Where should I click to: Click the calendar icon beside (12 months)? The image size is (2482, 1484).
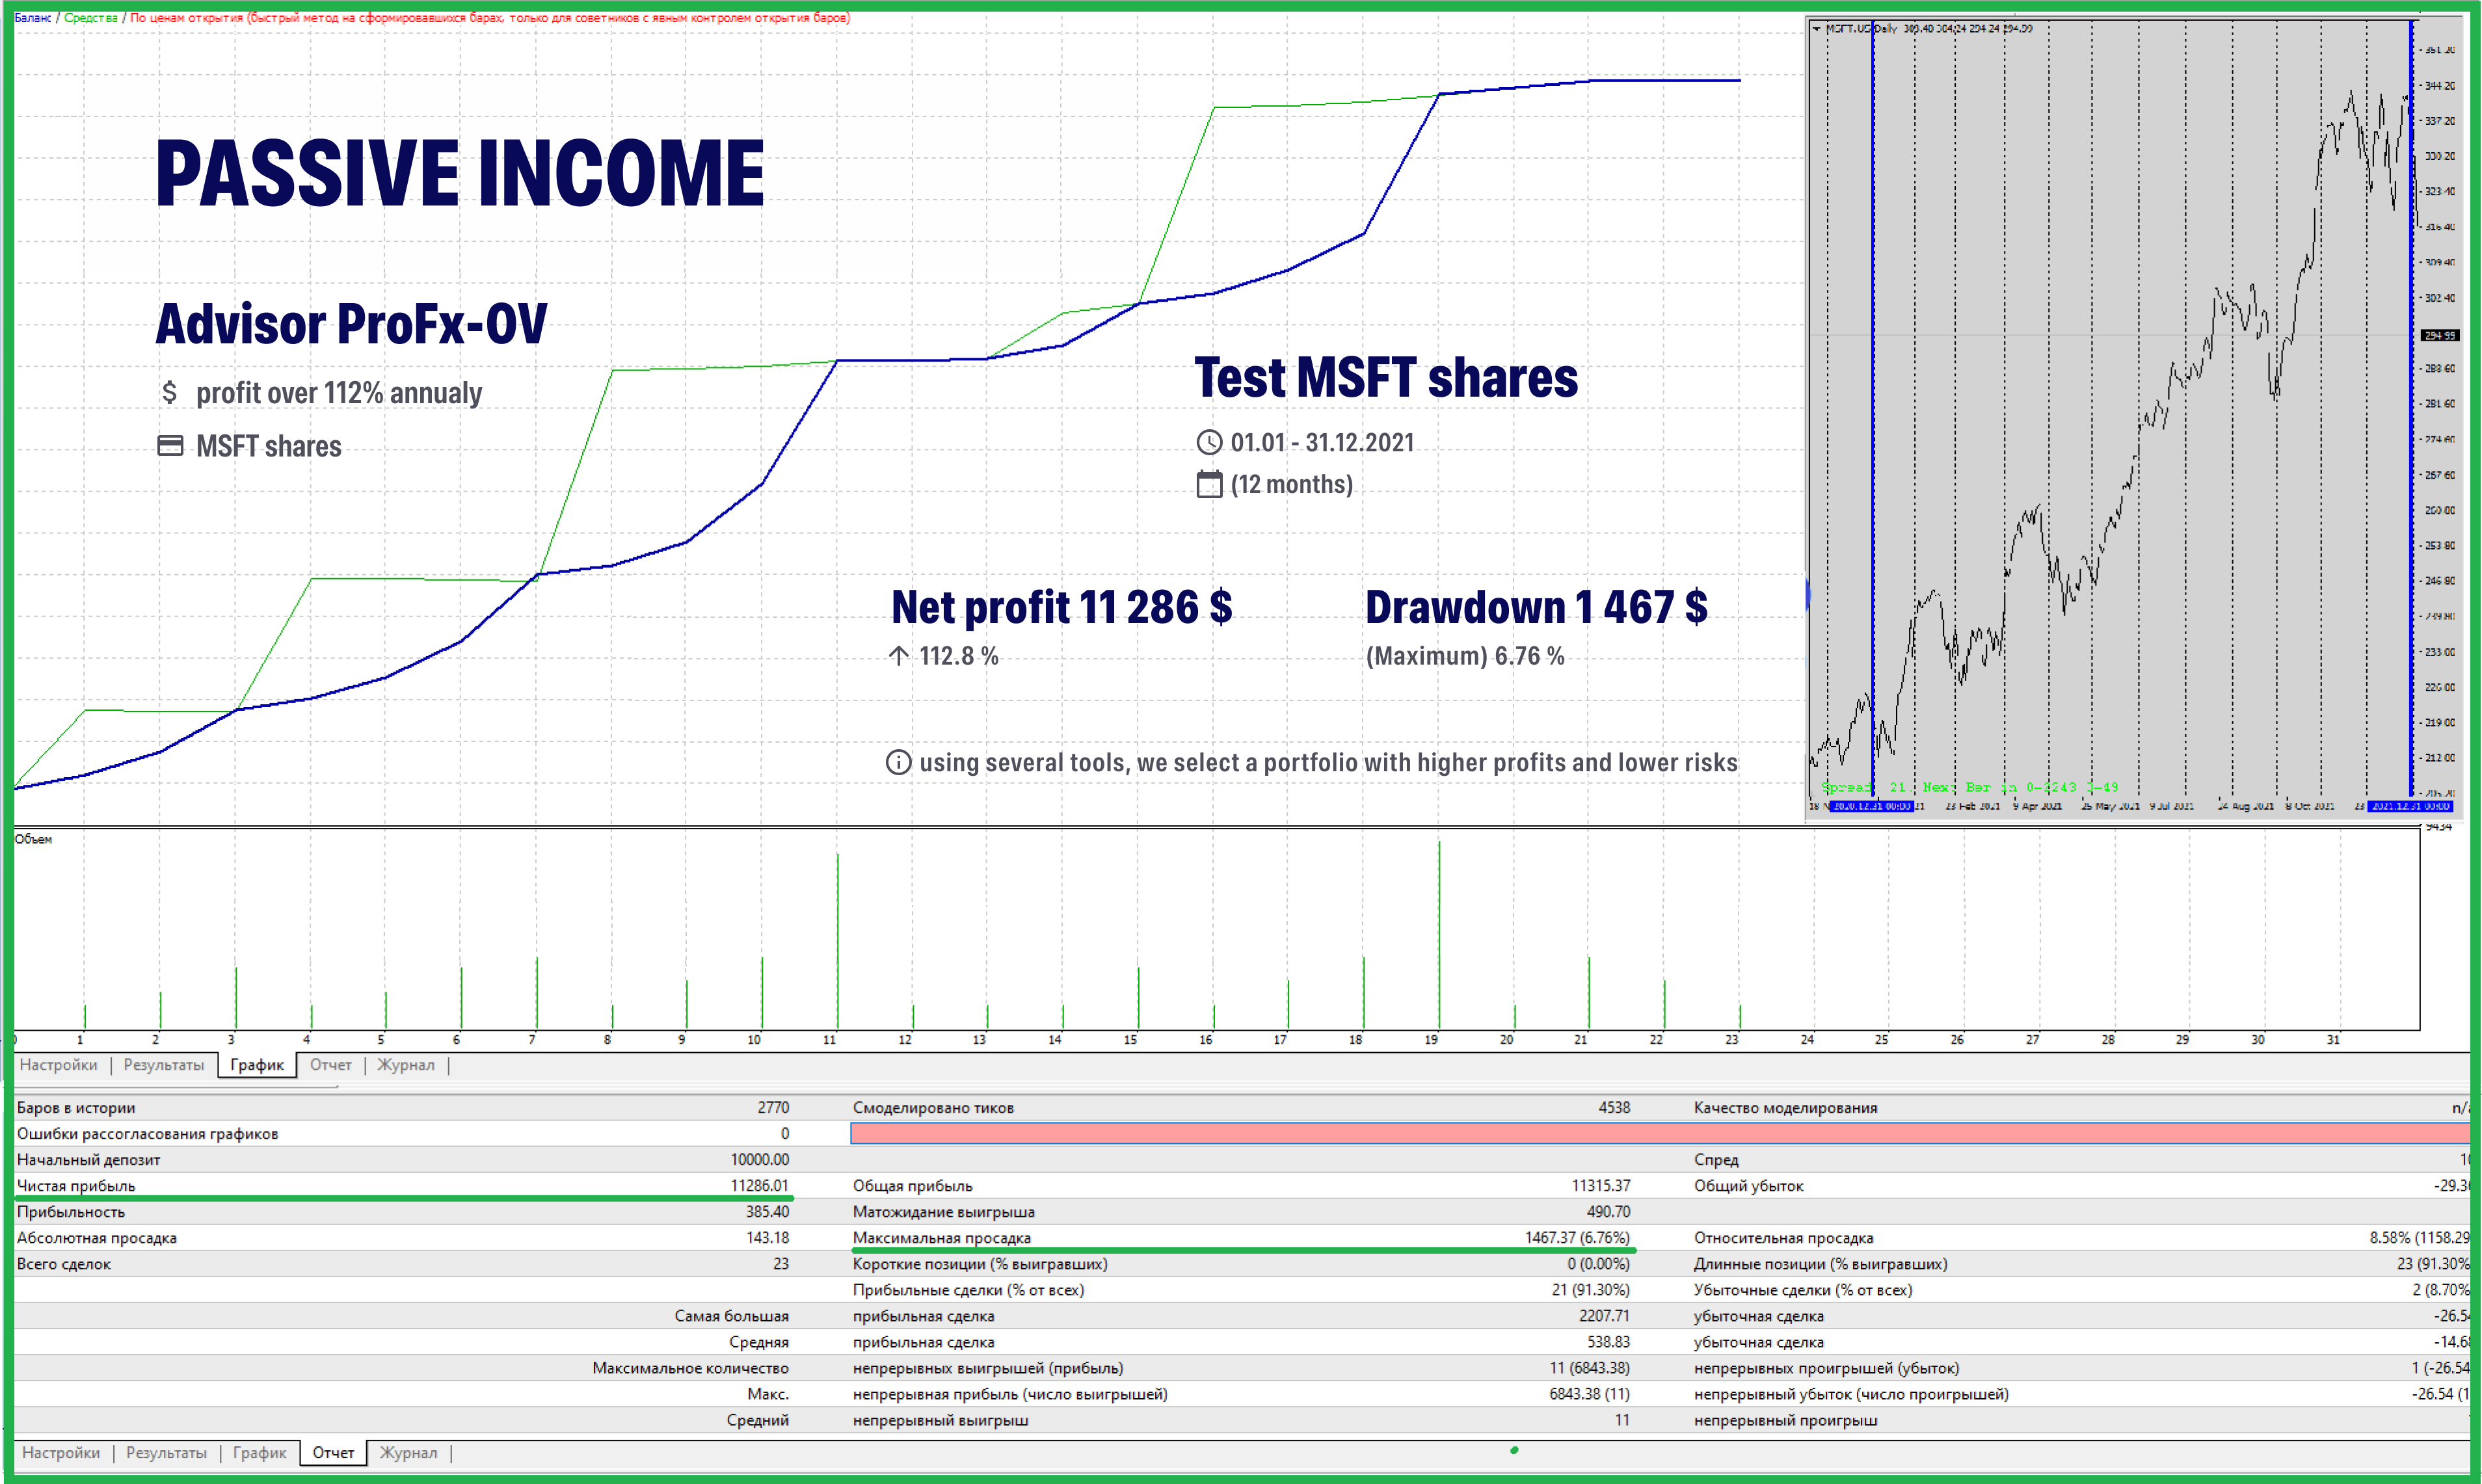pyautogui.click(x=1209, y=484)
